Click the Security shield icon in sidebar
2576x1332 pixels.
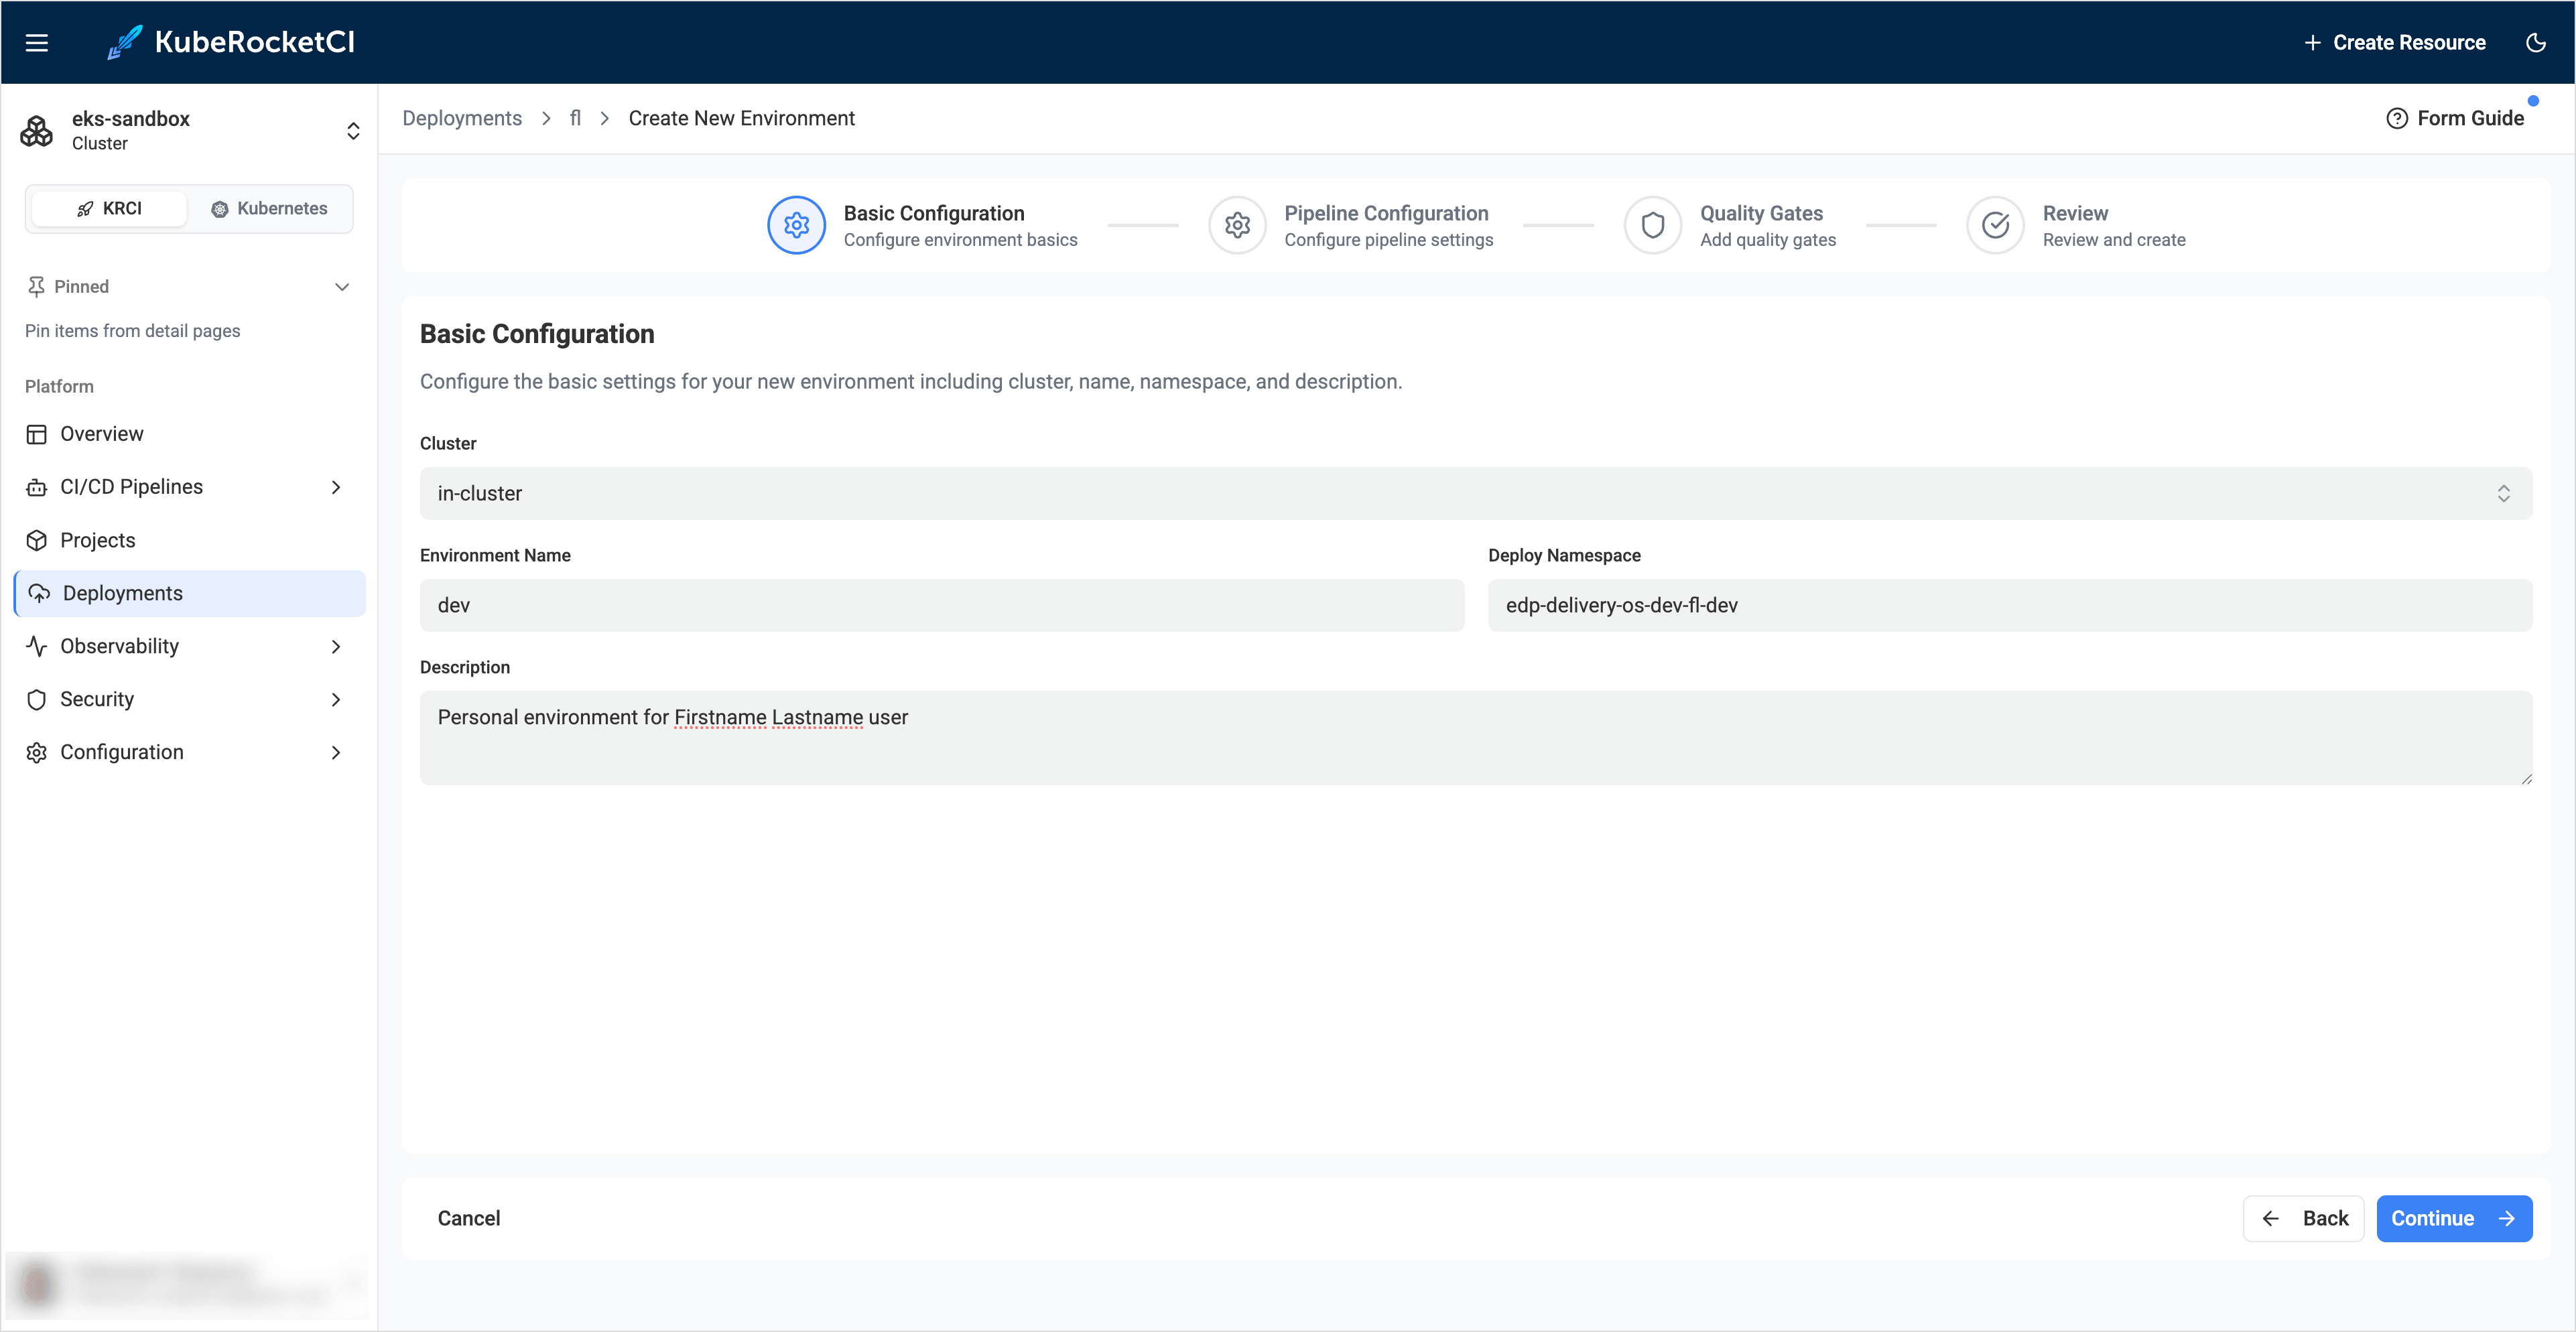[37, 699]
